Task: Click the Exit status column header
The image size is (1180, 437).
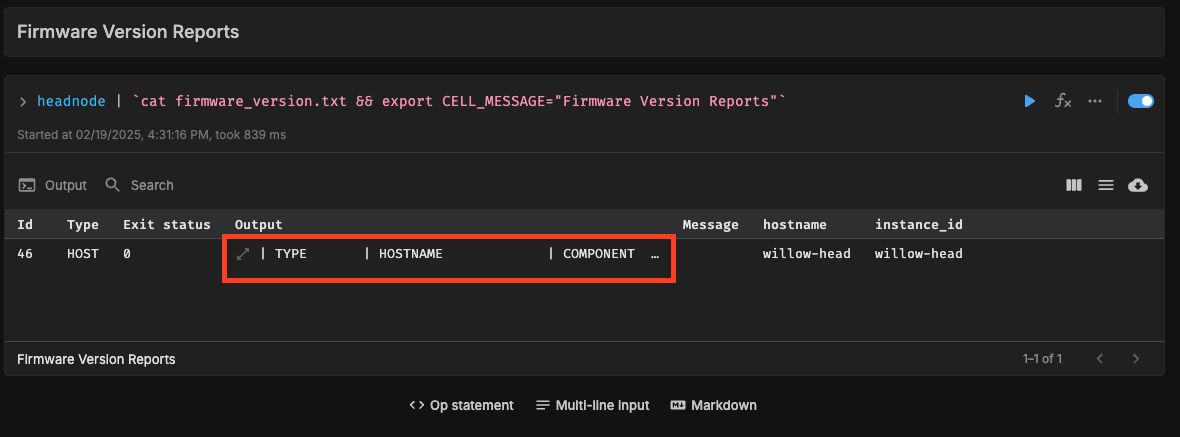Action: click(x=167, y=224)
